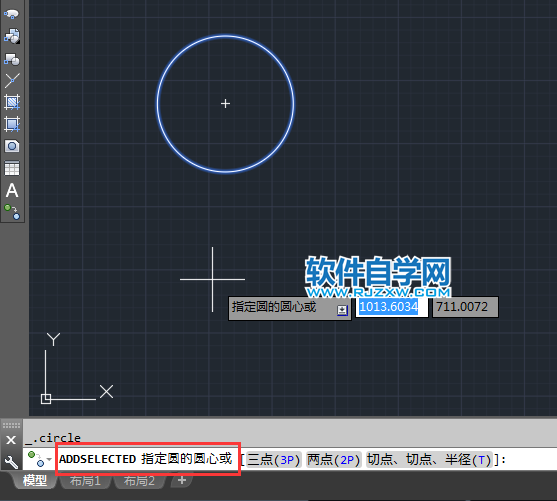The height and width of the screenshot is (501, 557).
Task: Choose the 三点(3P) command option
Action: [x=274, y=460]
